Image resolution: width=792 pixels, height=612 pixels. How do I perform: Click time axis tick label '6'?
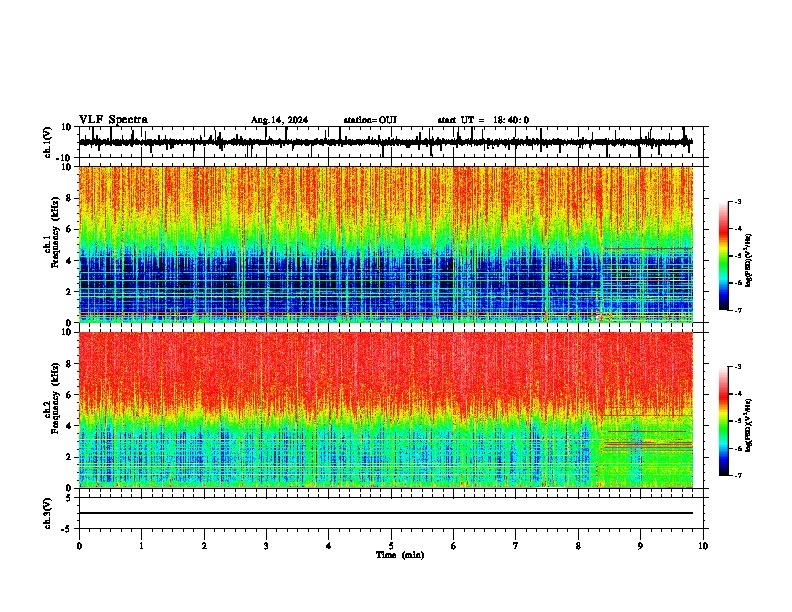(x=454, y=546)
